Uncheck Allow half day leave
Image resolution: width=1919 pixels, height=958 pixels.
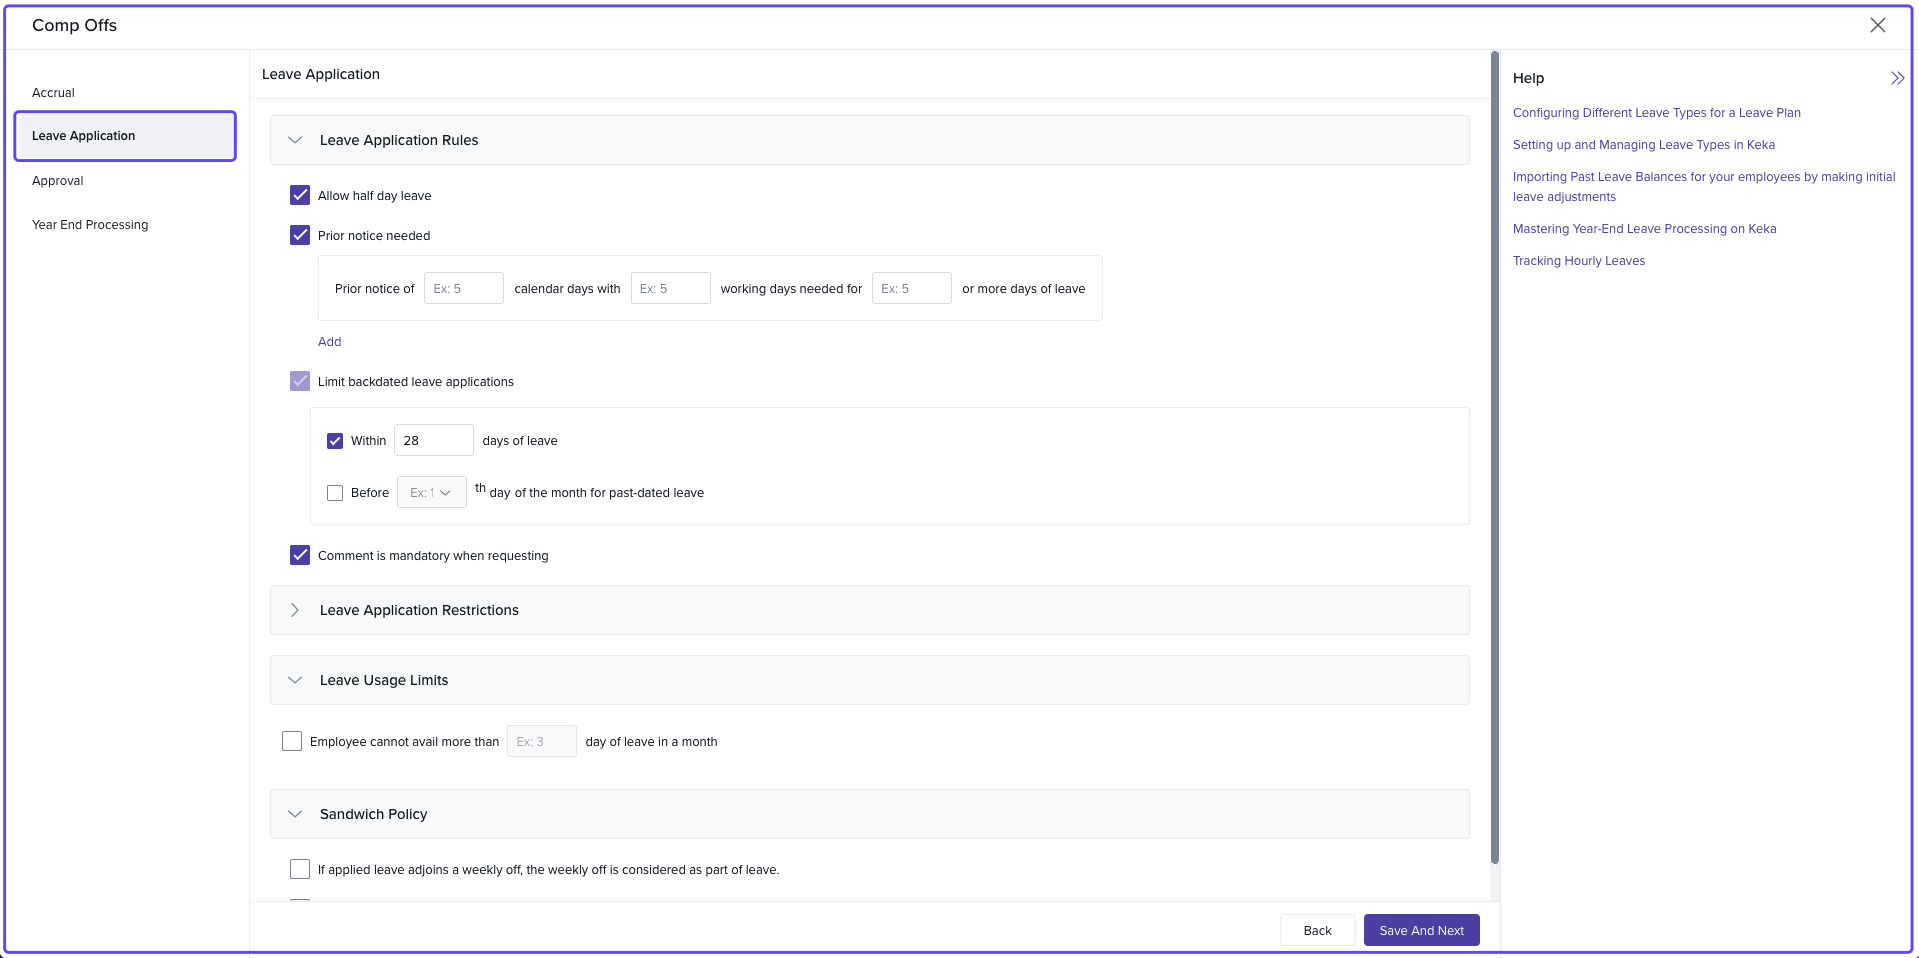(x=300, y=195)
